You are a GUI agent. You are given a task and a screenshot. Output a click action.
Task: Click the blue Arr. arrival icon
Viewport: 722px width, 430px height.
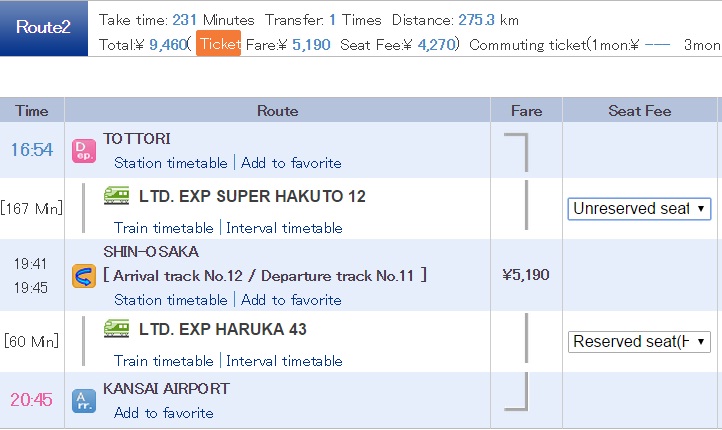[x=84, y=401]
